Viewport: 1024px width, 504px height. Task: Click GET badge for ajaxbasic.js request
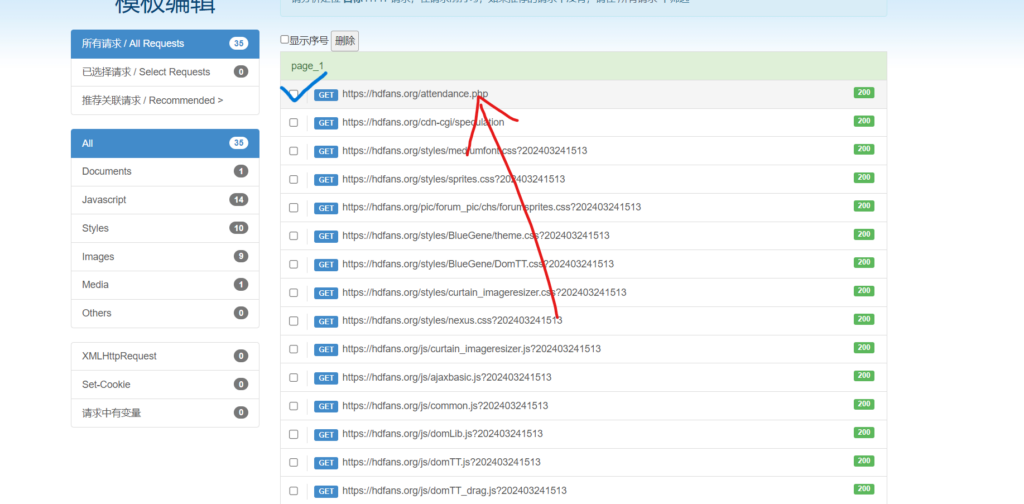point(326,378)
